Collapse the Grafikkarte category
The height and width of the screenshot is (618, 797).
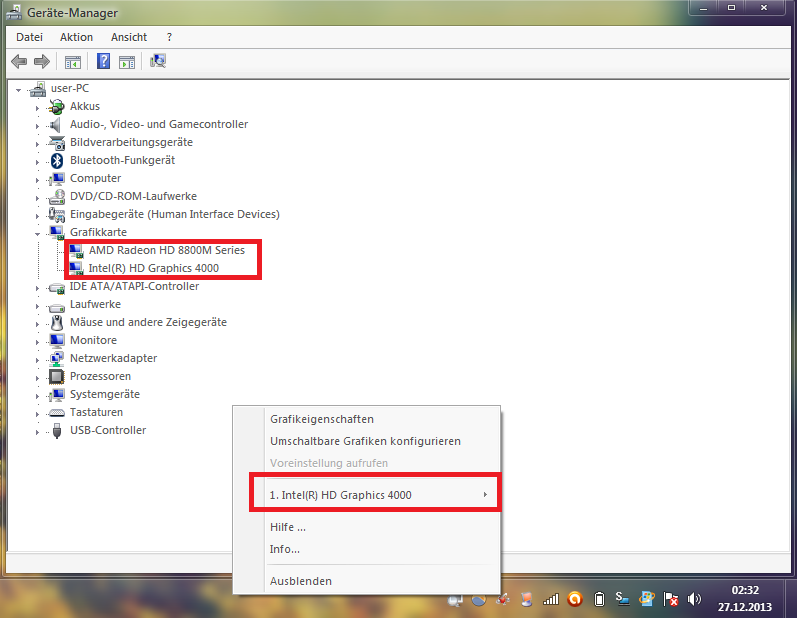(x=38, y=234)
